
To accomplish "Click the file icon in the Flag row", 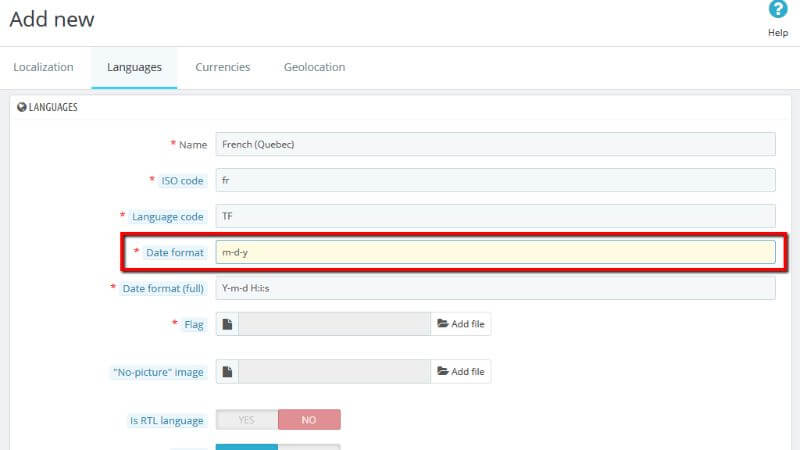I will pos(227,324).
